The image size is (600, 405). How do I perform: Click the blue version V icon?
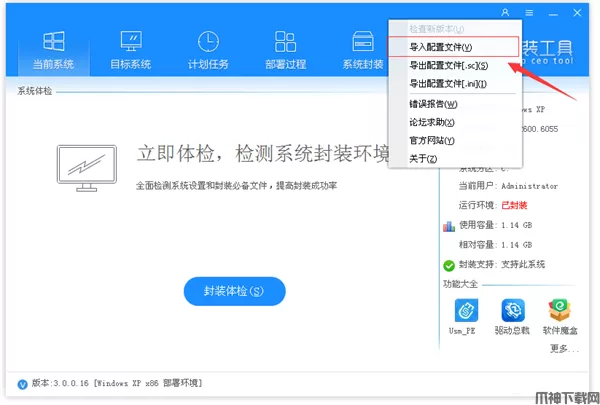coord(23,384)
